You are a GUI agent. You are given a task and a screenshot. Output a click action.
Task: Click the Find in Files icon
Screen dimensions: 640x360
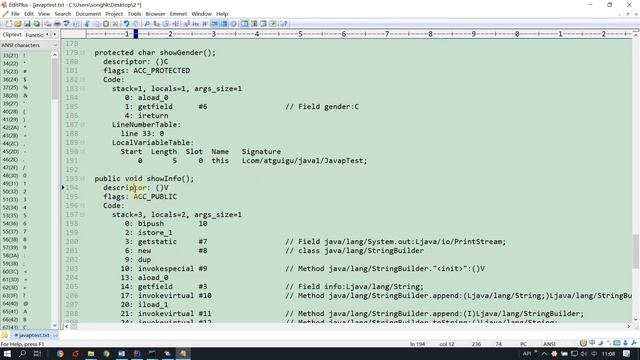click(x=166, y=24)
